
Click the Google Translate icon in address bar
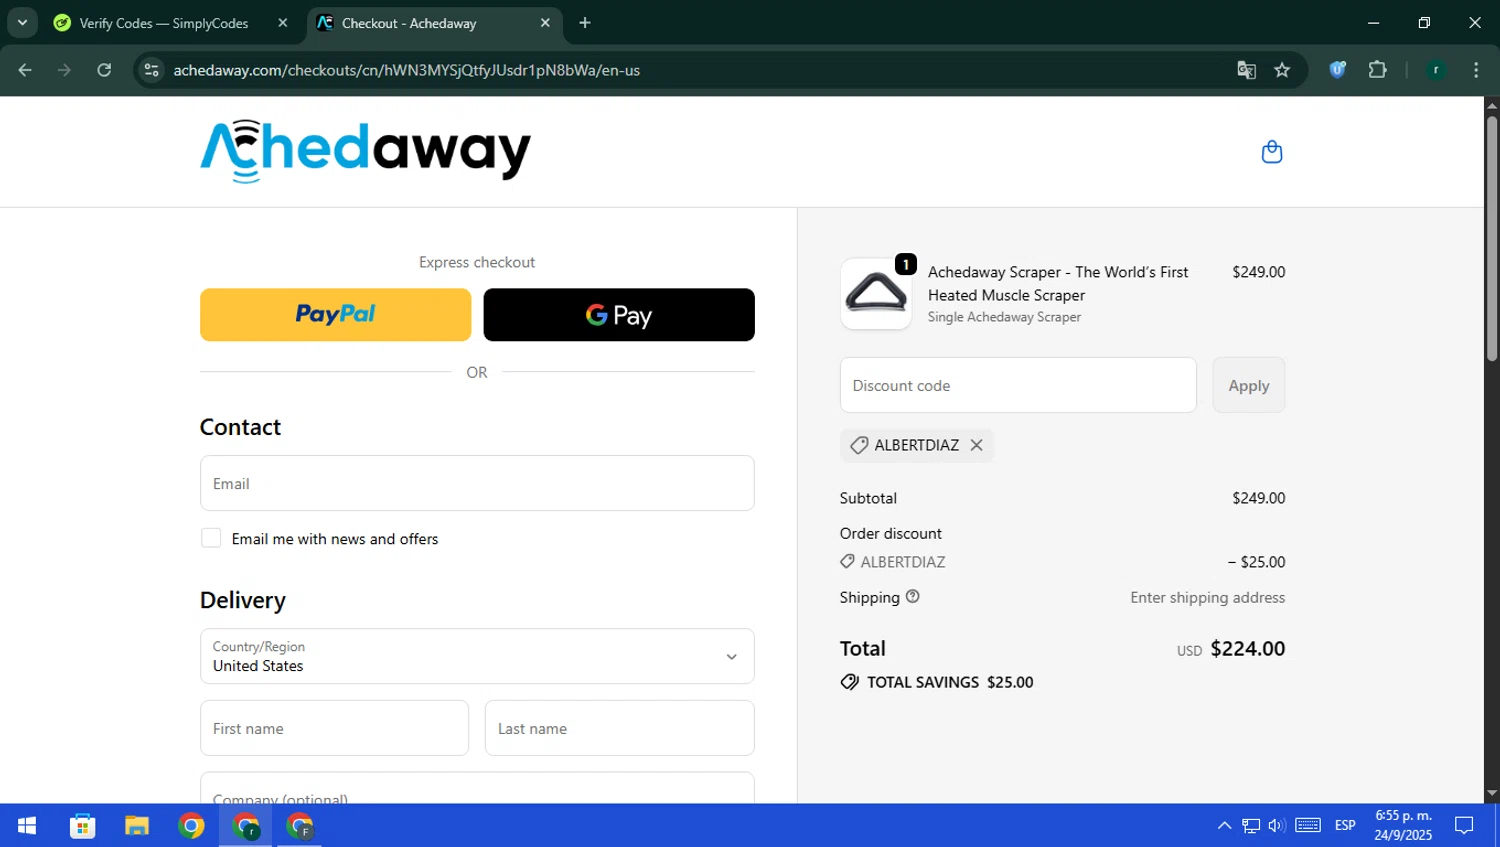(x=1246, y=70)
